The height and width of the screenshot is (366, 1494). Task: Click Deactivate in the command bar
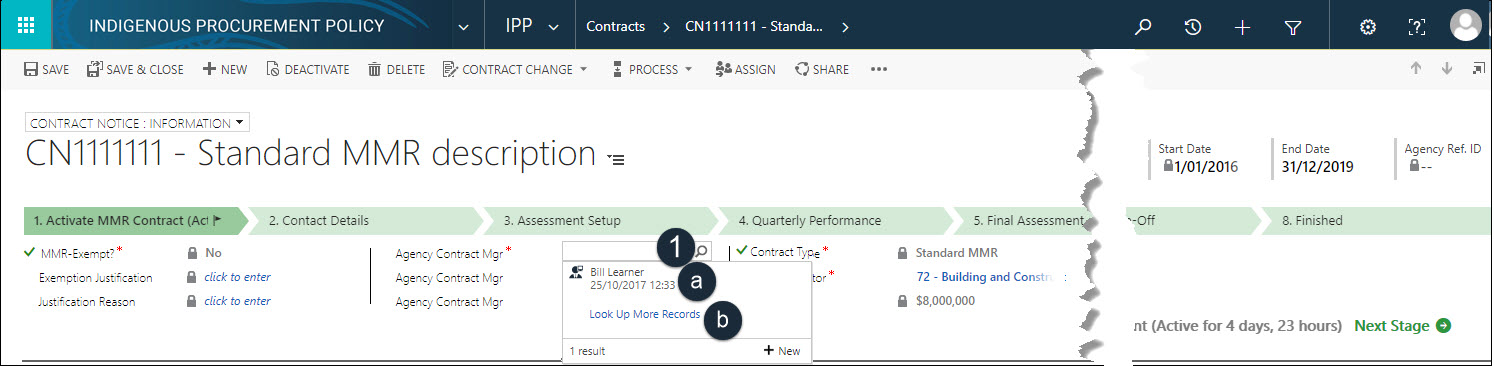[307, 70]
